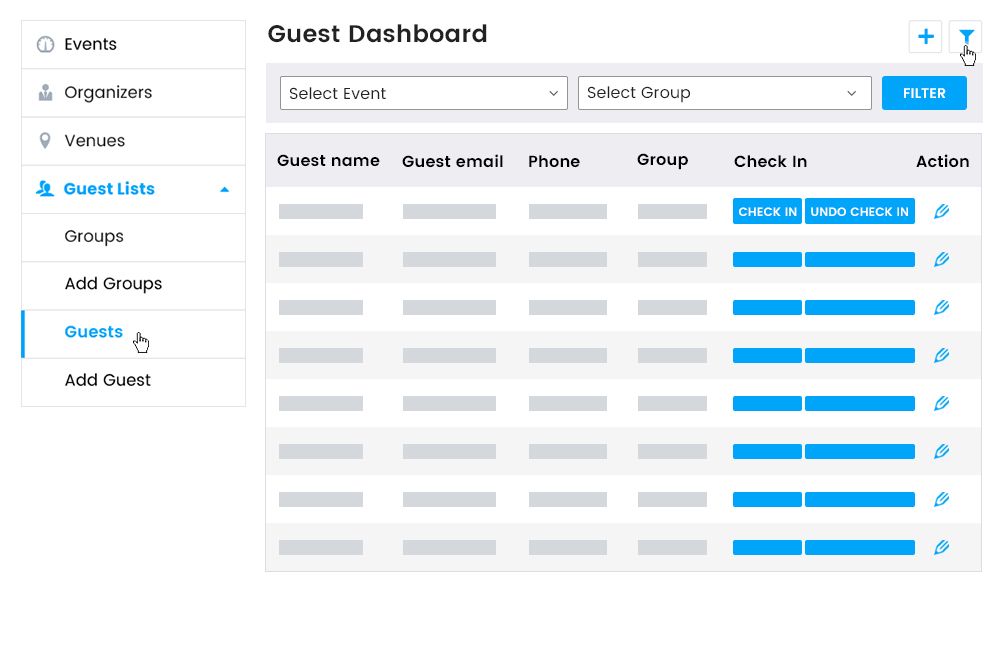
Task: Collapse Guest Lists with the up chevron
Action: tap(226, 189)
